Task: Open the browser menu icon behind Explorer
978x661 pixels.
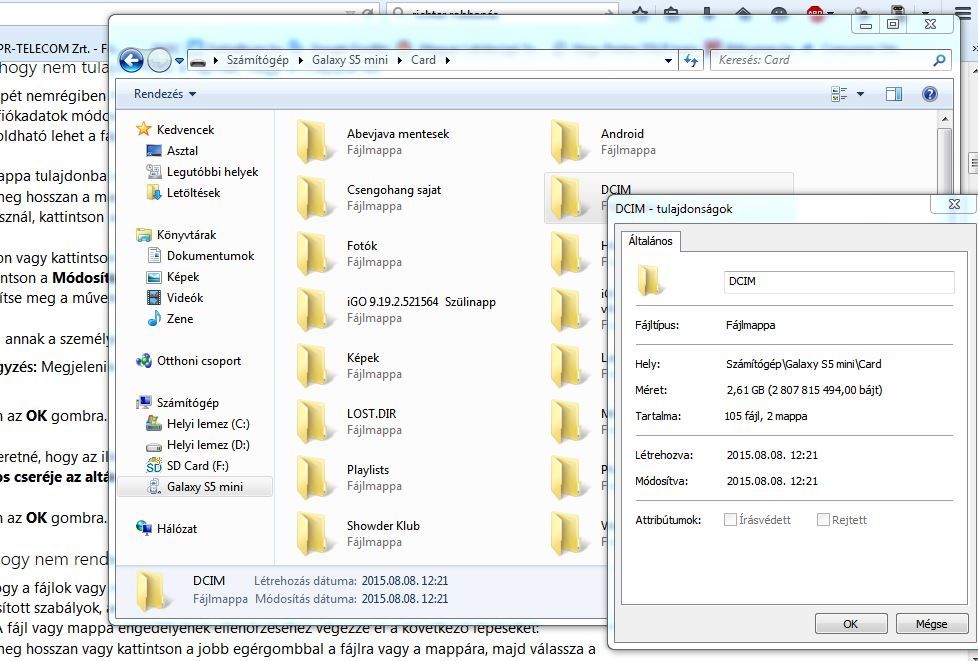Action: tap(962, 11)
